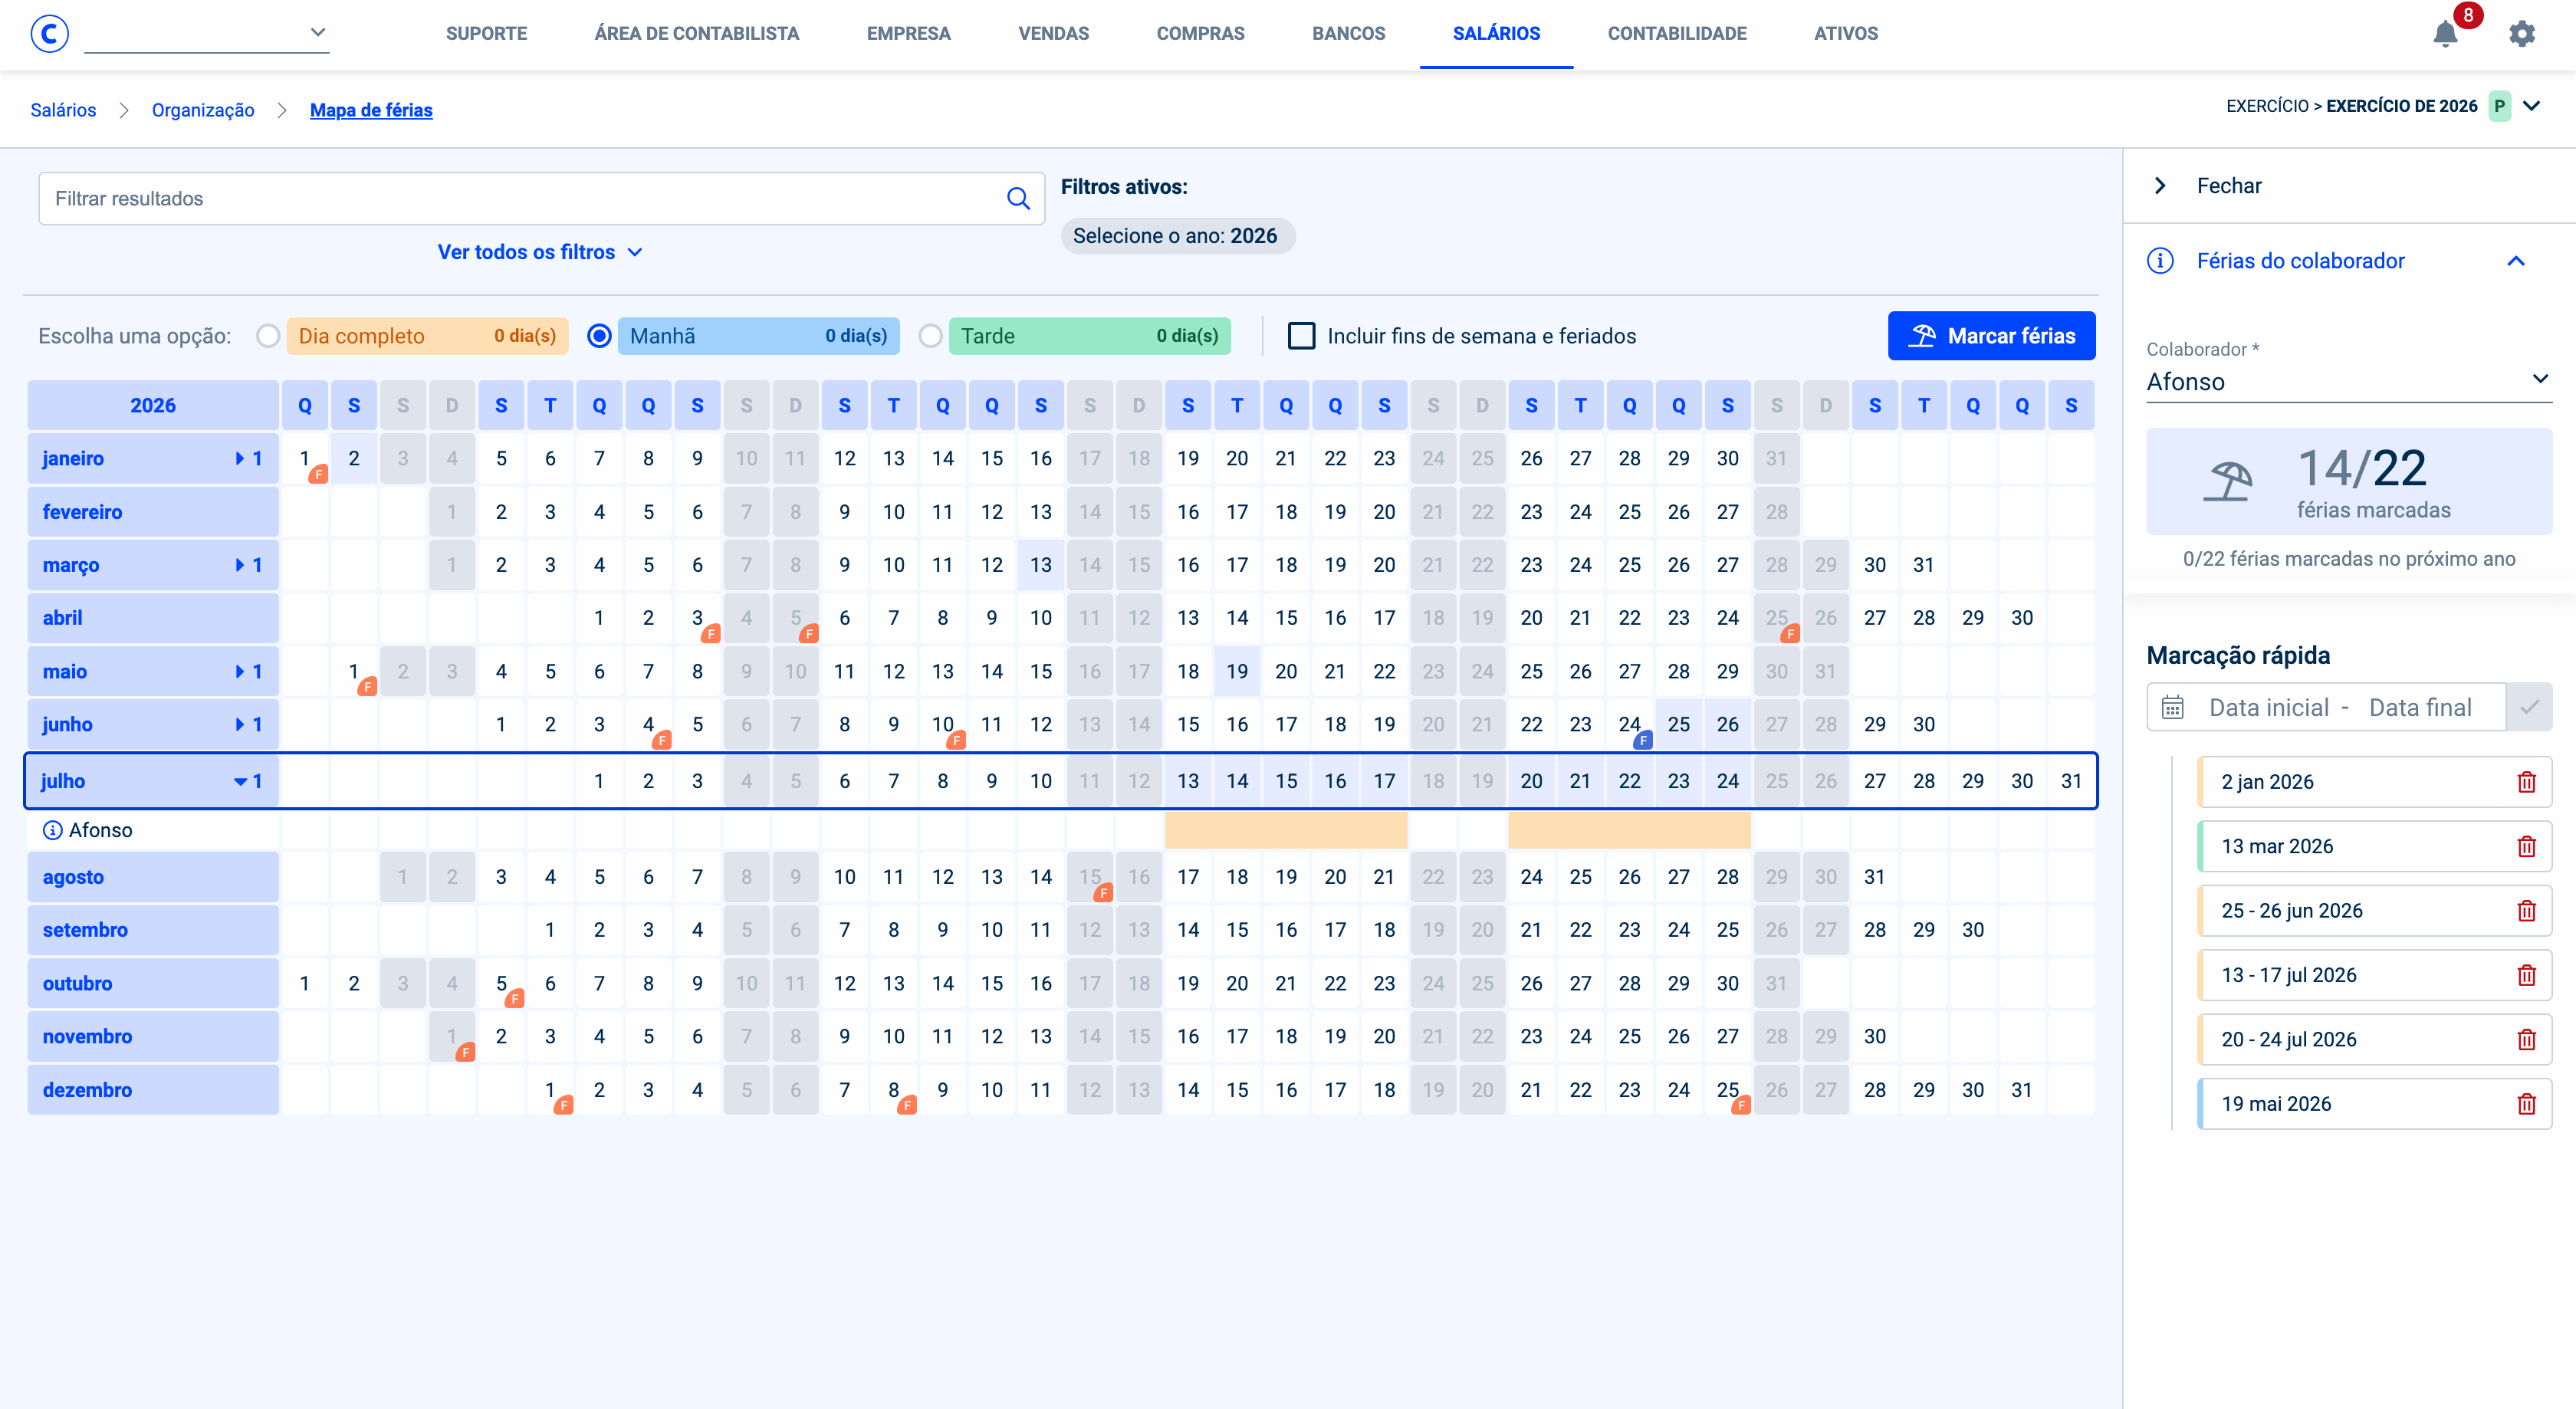
Task: Click the Filtrar resultados search field
Action: tap(541, 198)
